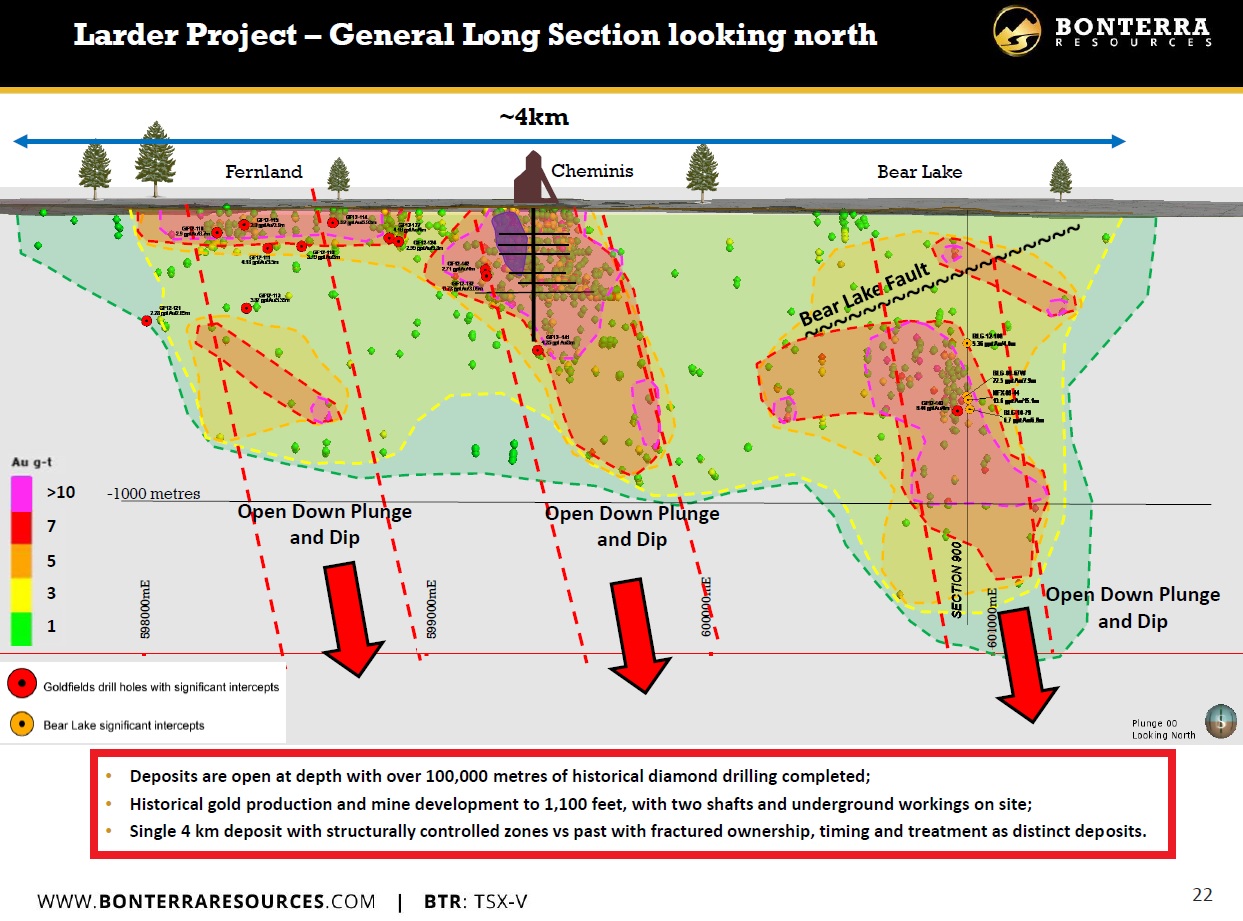Click the orange 5 g/t legend swatch

[23, 559]
